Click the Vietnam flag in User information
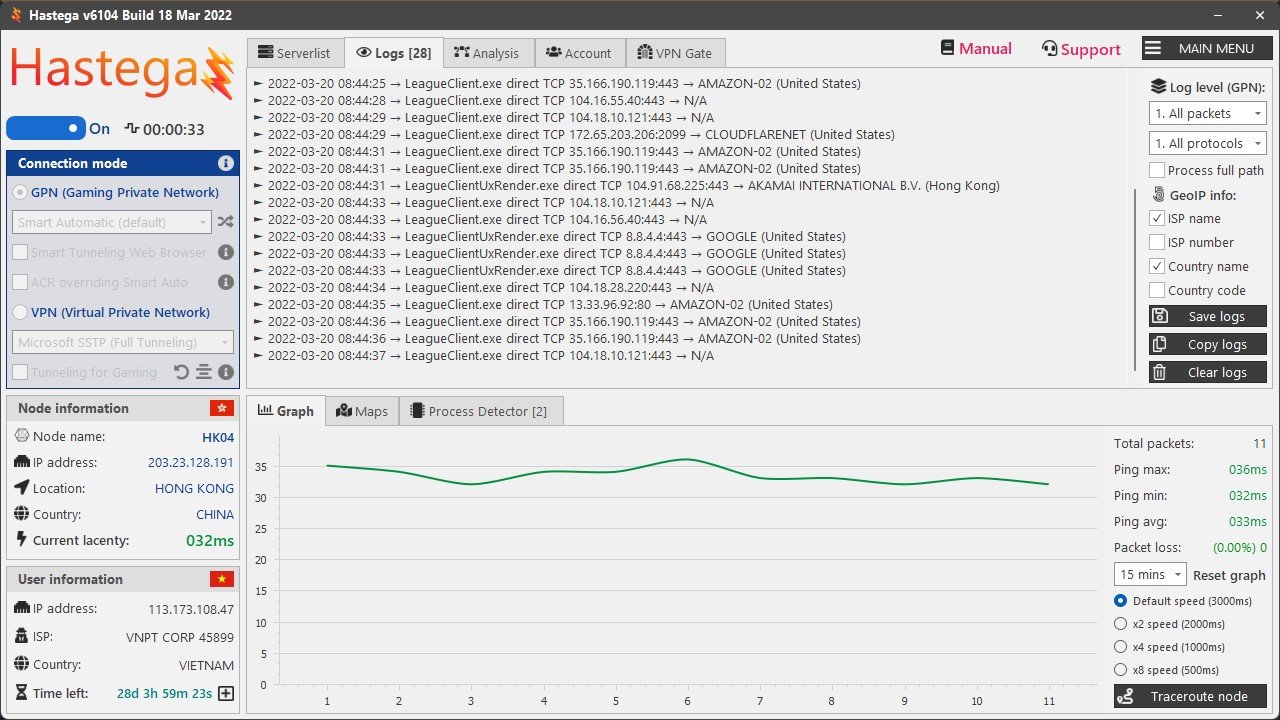1280x720 pixels. click(x=222, y=579)
